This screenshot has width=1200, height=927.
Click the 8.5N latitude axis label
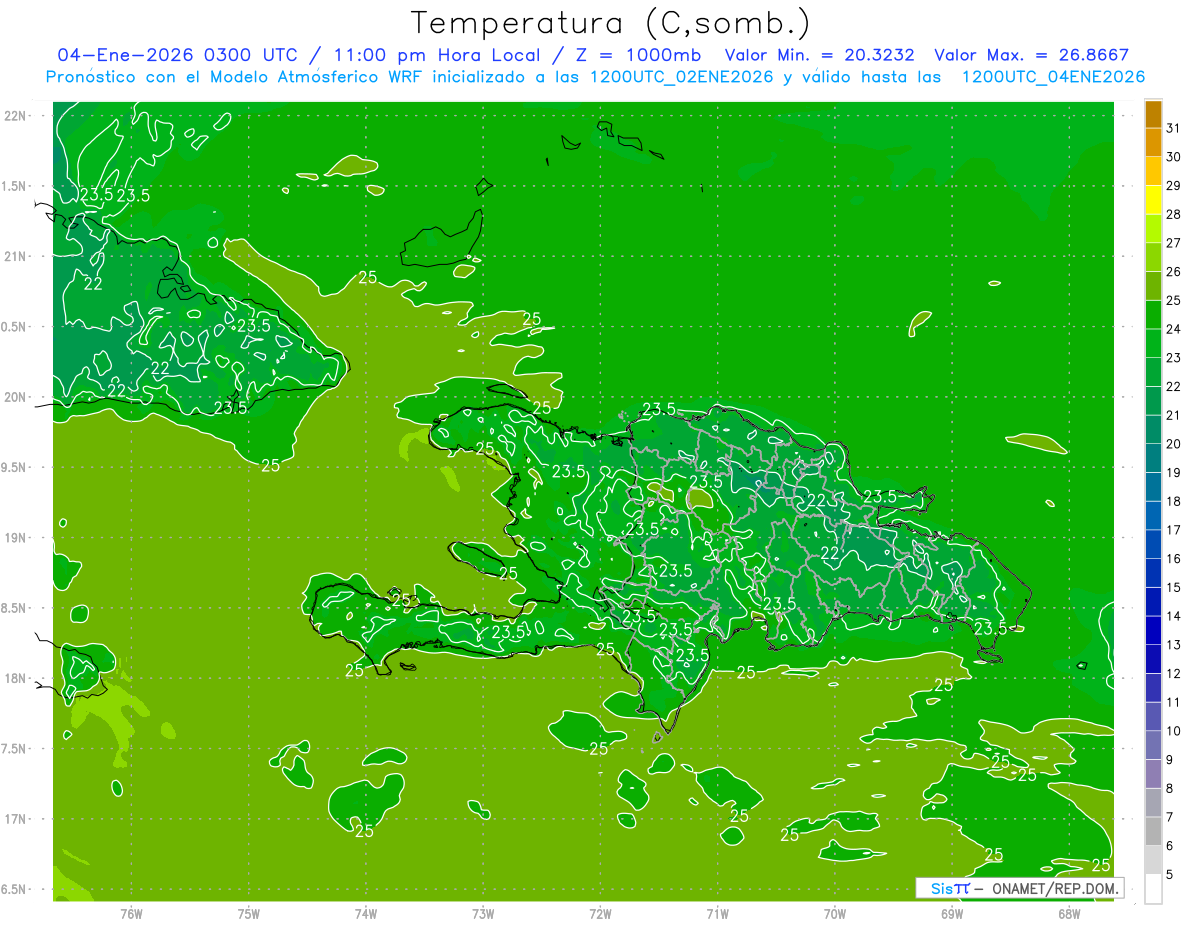click(15, 608)
